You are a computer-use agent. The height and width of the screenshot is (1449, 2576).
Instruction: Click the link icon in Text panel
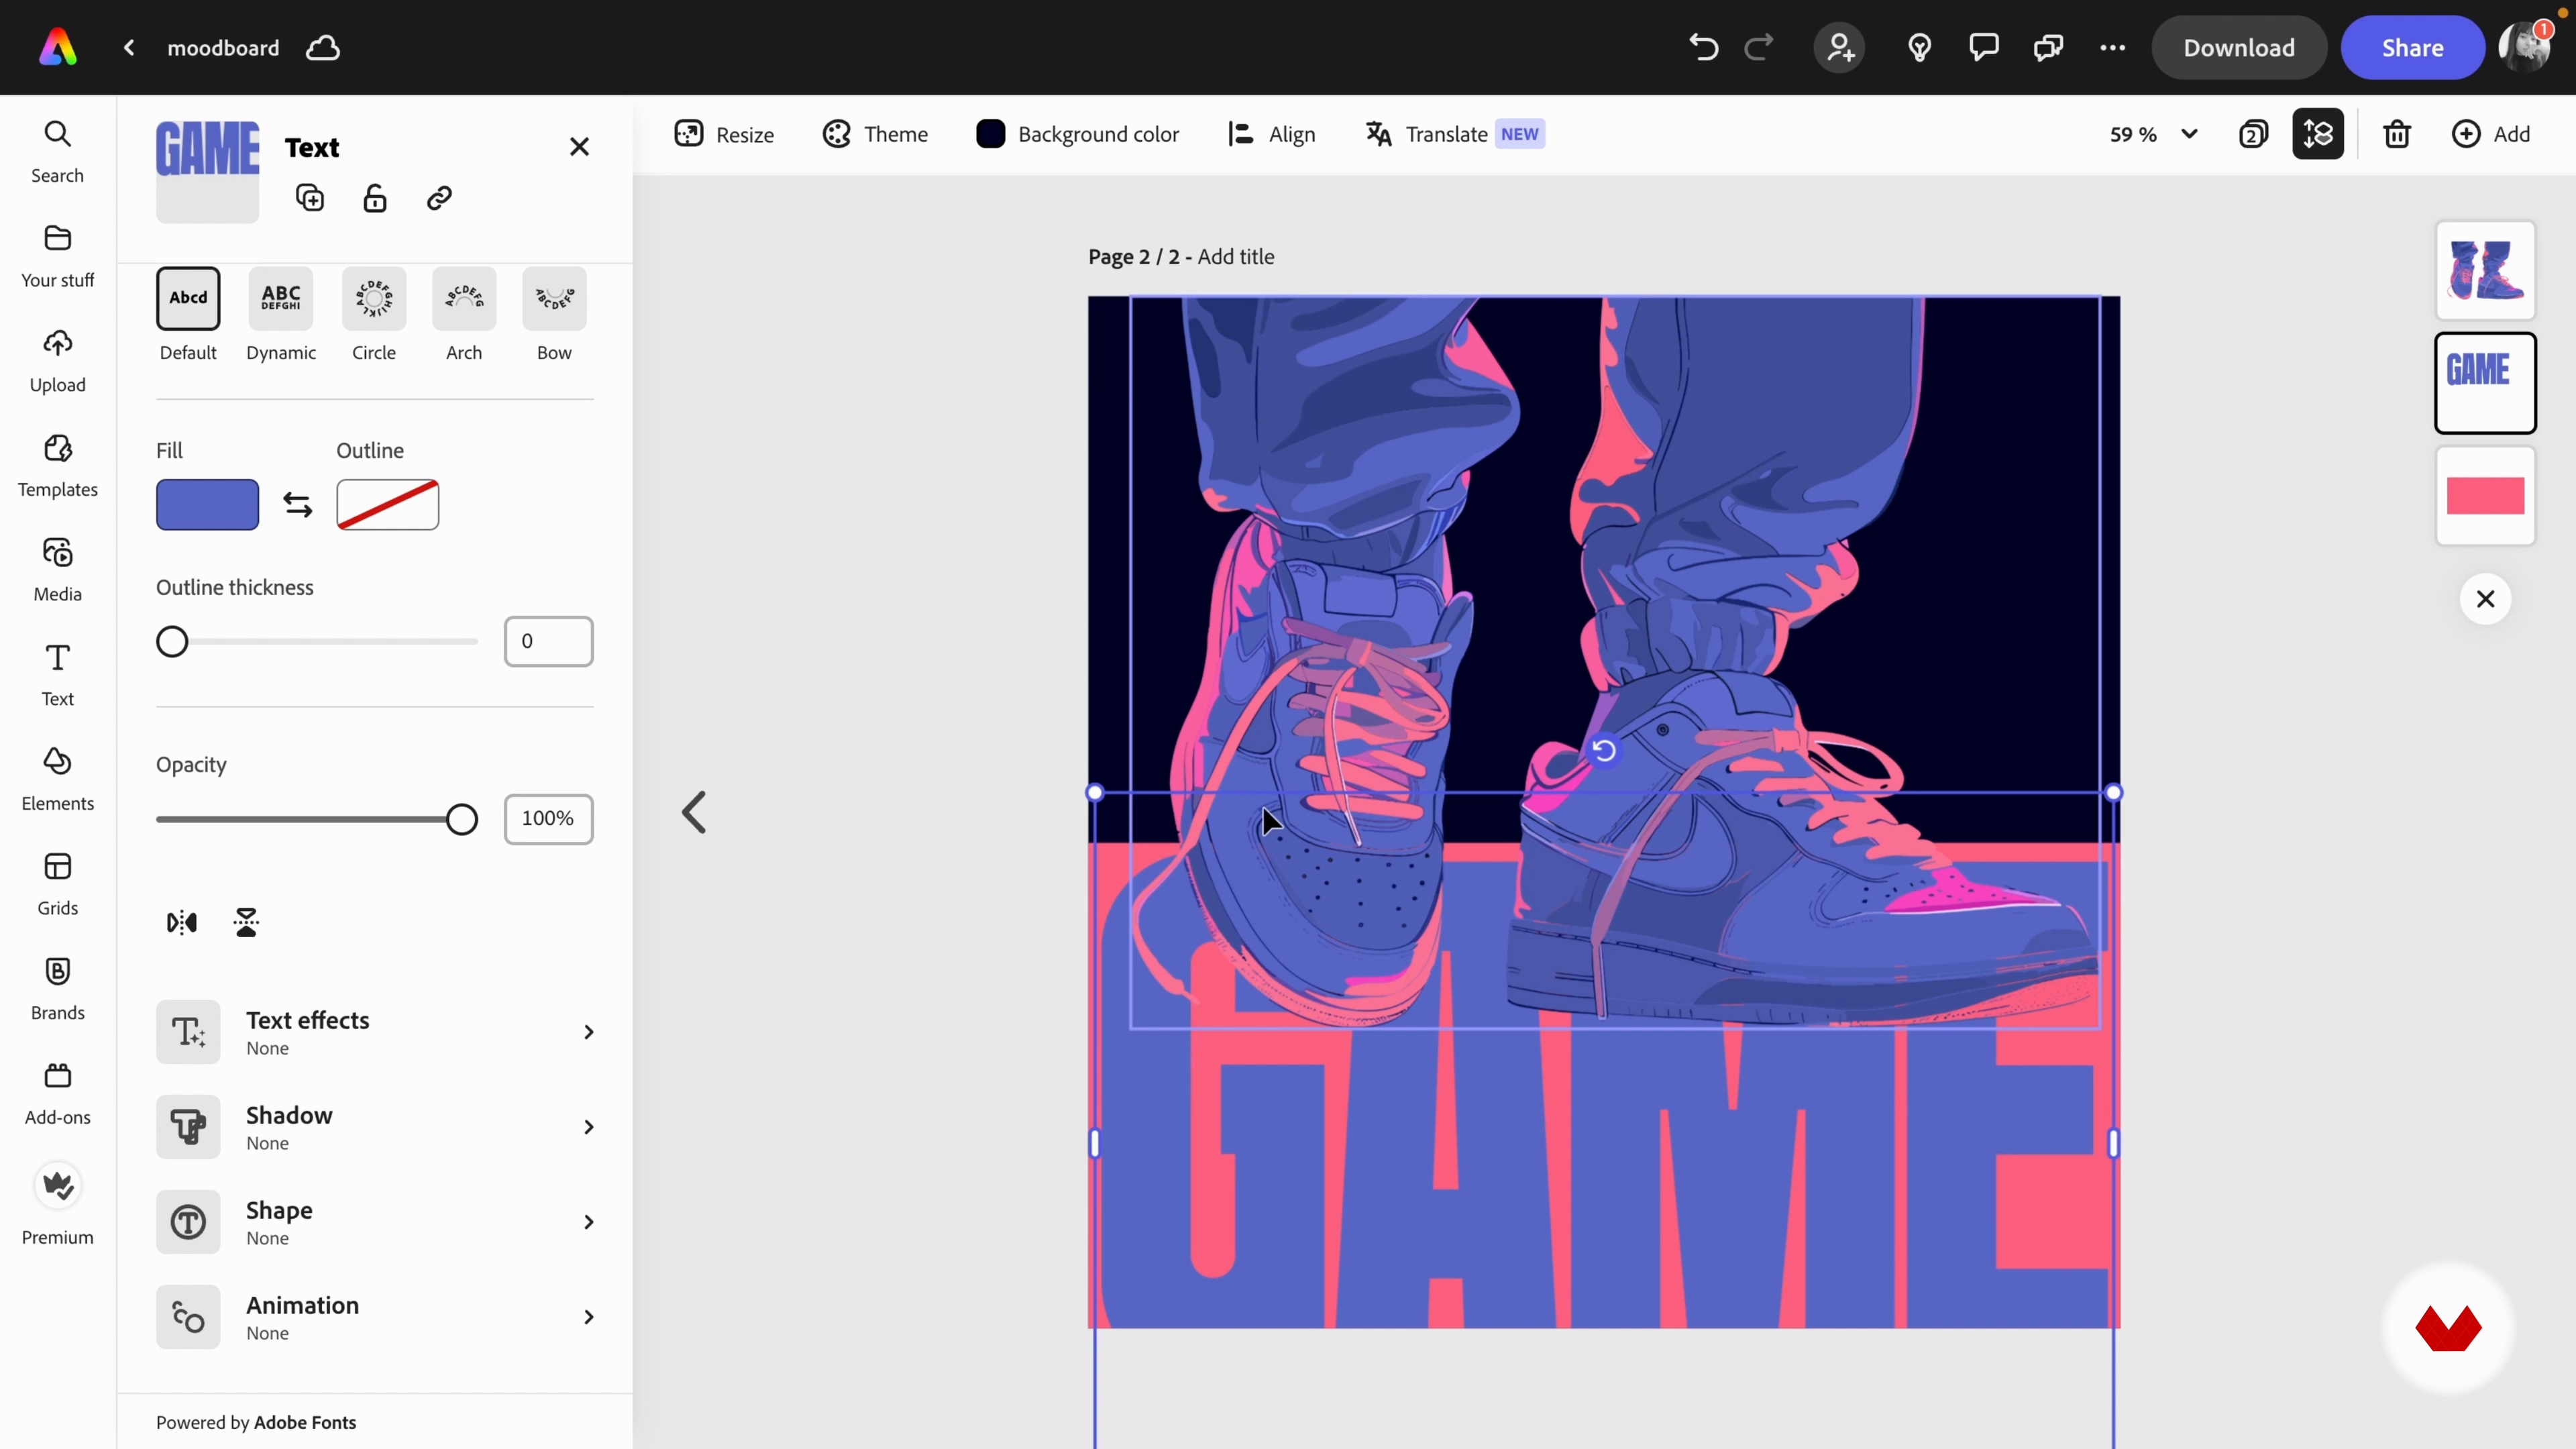pyautogui.click(x=439, y=198)
